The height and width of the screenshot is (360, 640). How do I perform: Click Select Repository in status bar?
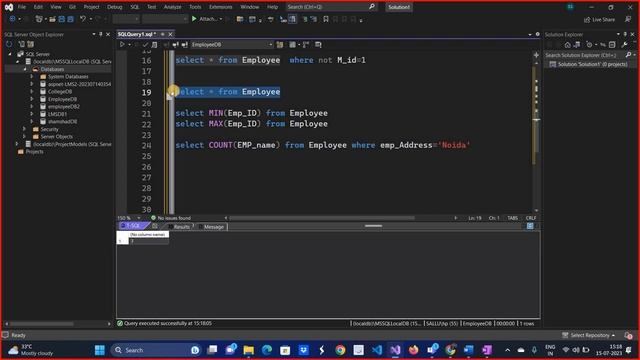click(589, 335)
